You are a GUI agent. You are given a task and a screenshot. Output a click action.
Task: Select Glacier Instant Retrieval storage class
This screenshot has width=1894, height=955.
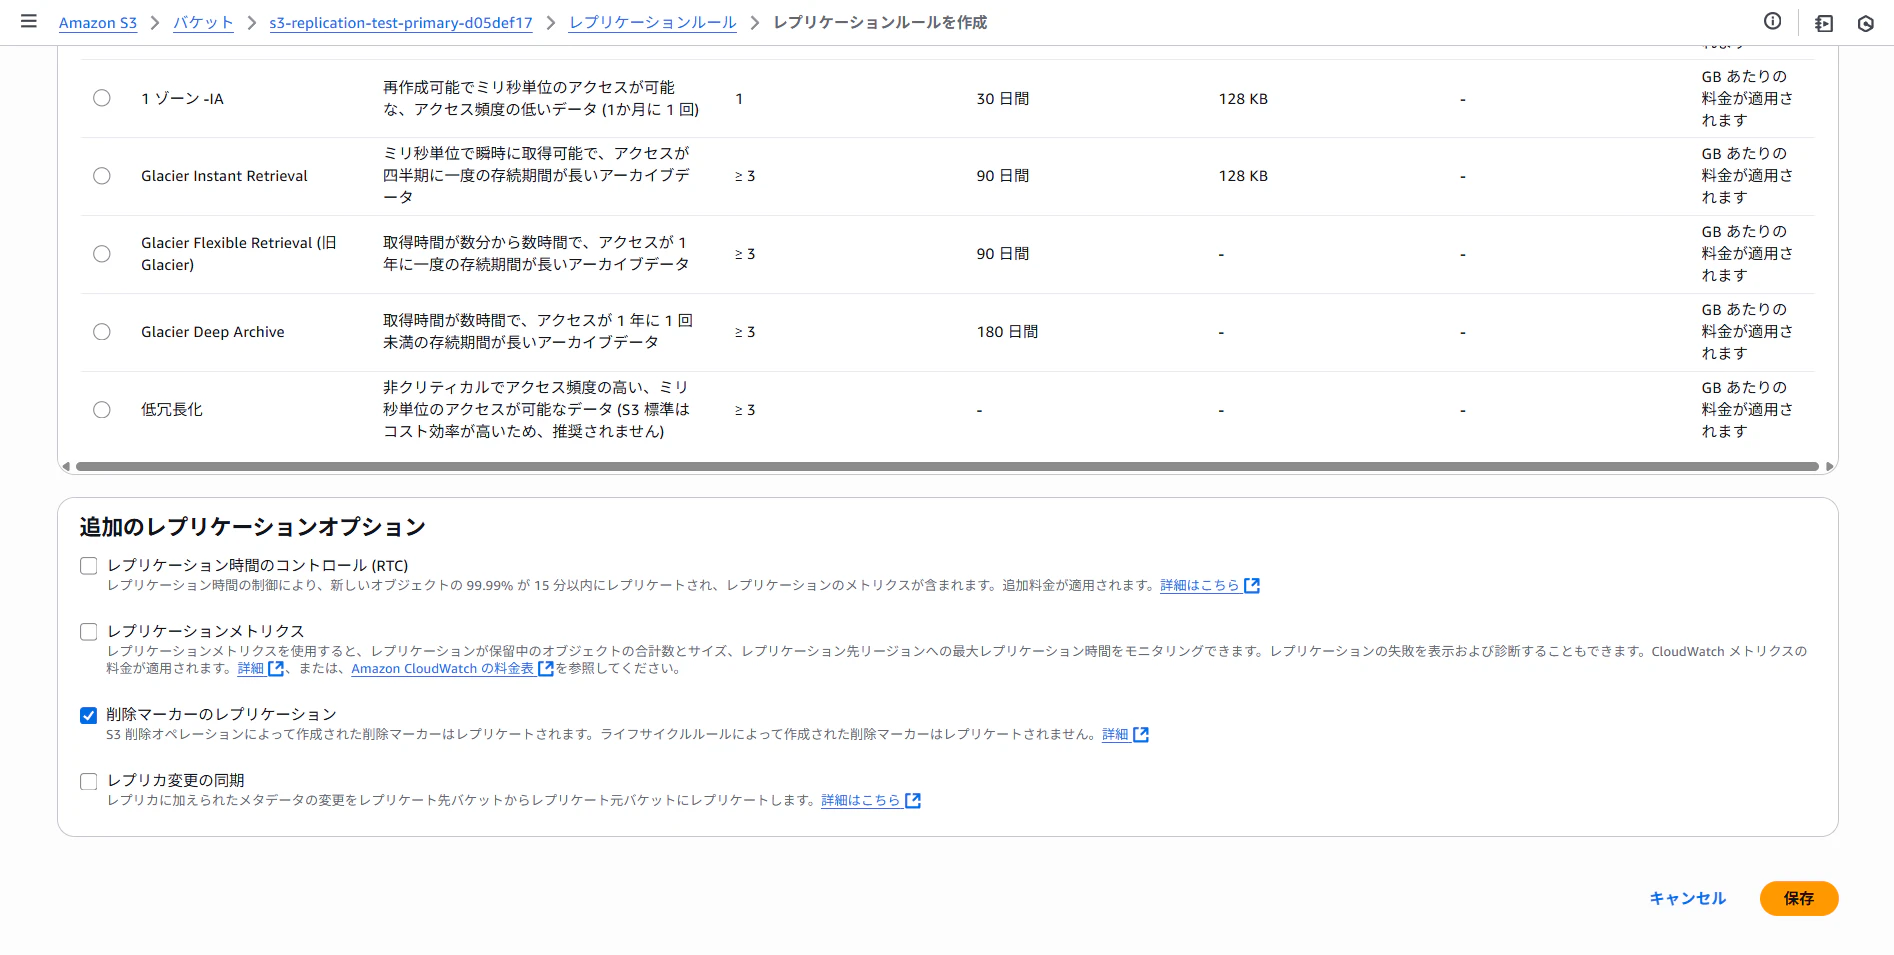101,175
